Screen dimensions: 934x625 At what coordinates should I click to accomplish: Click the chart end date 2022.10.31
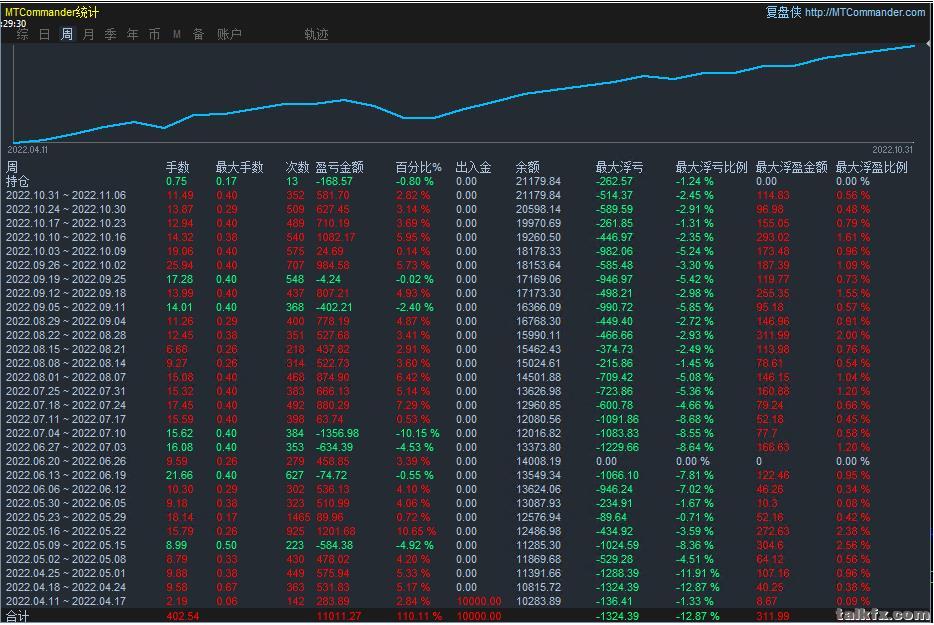[x=893, y=150]
